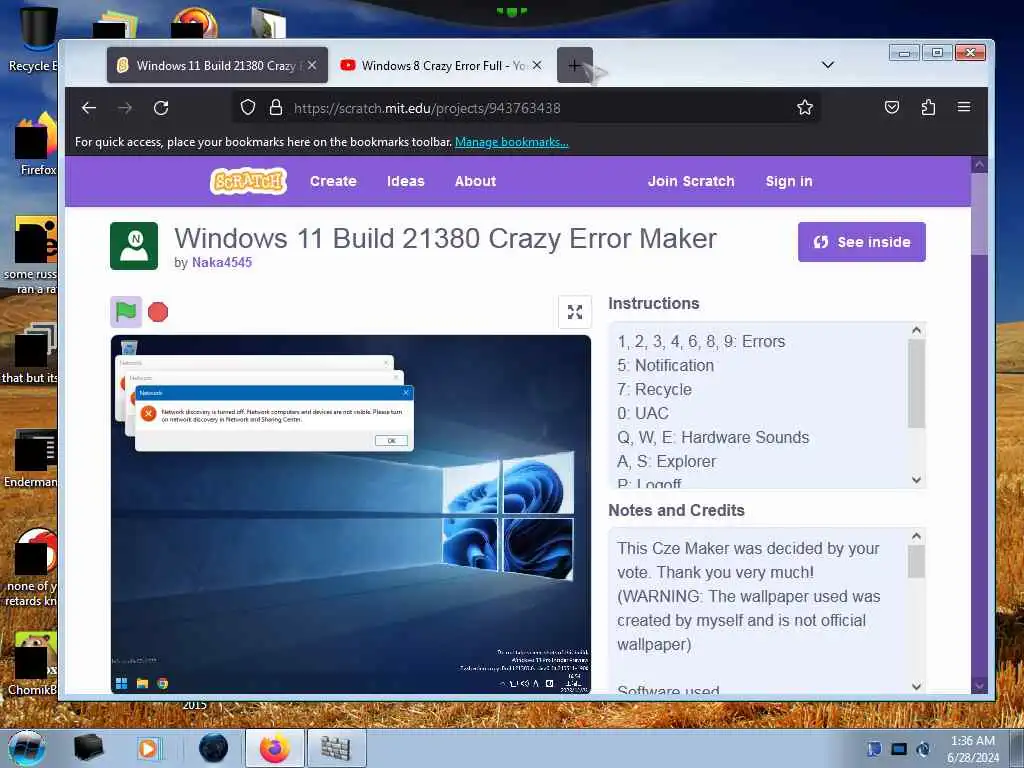The image size is (1024, 768).
Task: Open the media player taskbar icon
Action: tap(149, 748)
